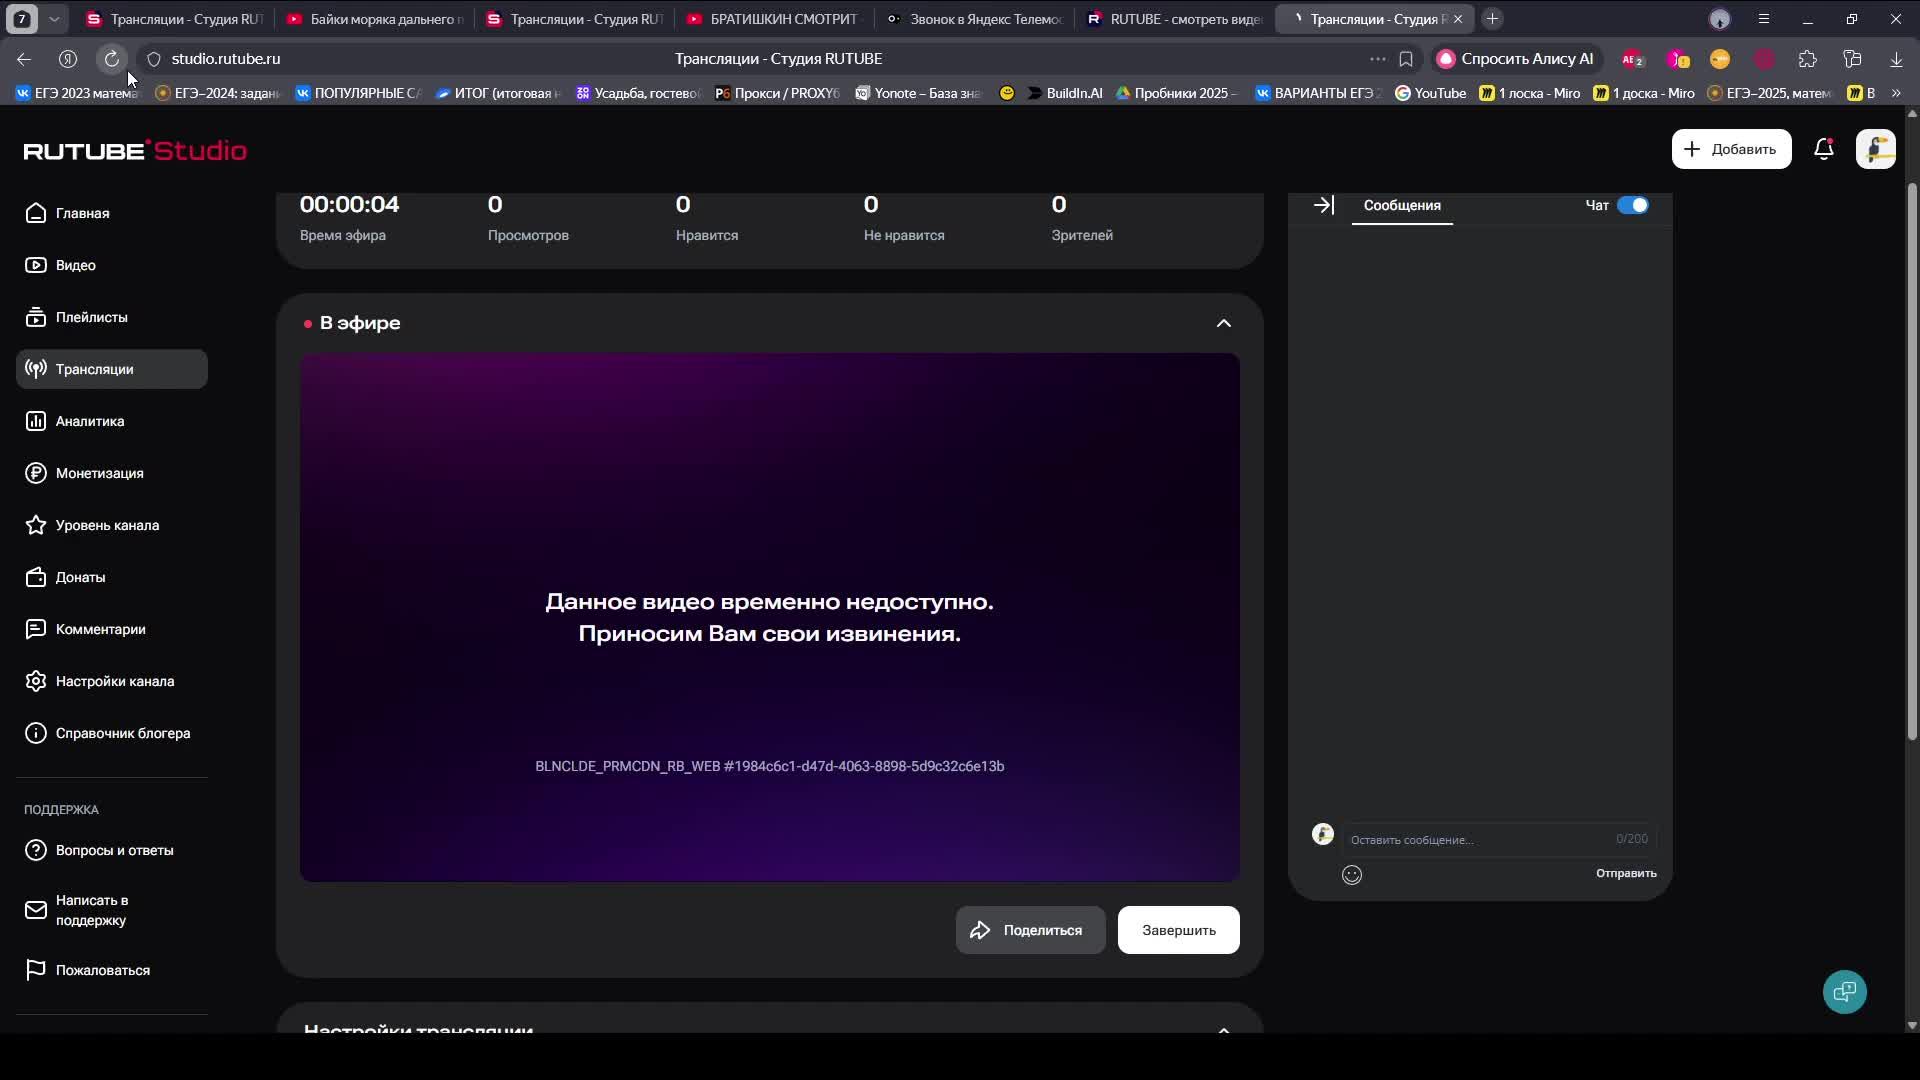Click the RUTUBE Studio logo
The image size is (1920, 1080).
pos(135,150)
